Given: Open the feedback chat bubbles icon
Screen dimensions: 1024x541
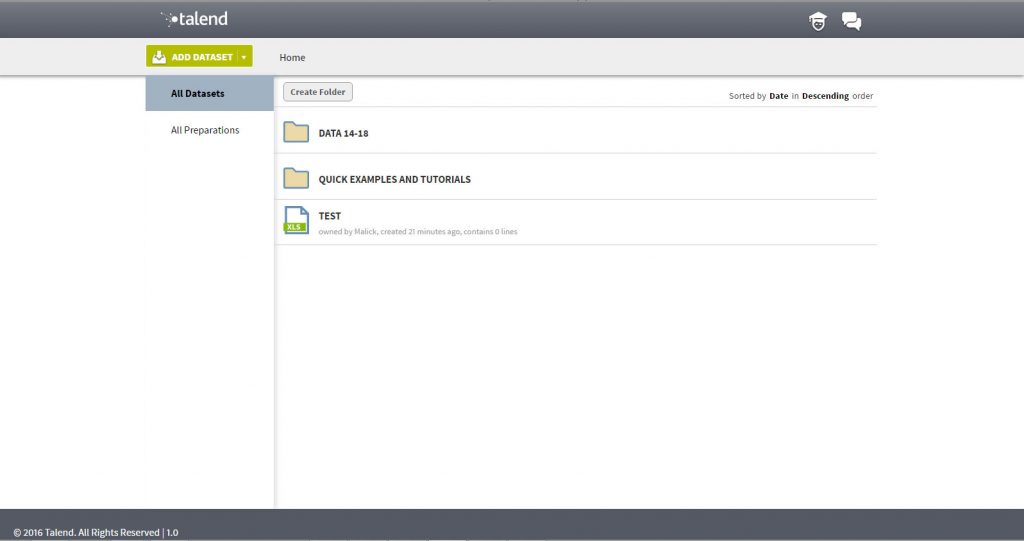Looking at the screenshot, I should [x=851, y=22].
